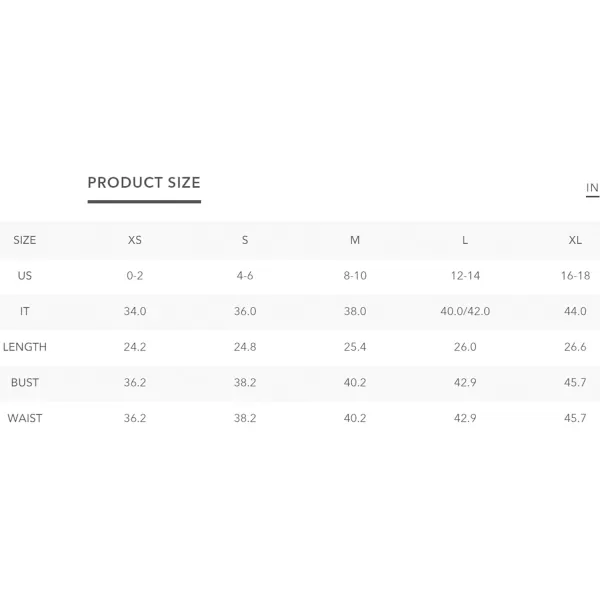Select the IT row label
600x600 pixels.
point(24,311)
